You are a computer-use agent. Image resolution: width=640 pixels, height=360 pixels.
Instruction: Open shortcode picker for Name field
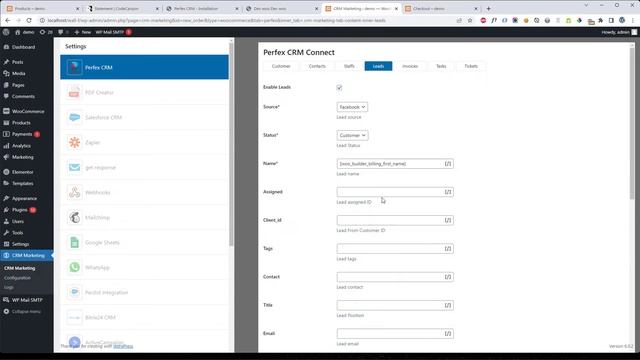[x=448, y=164]
